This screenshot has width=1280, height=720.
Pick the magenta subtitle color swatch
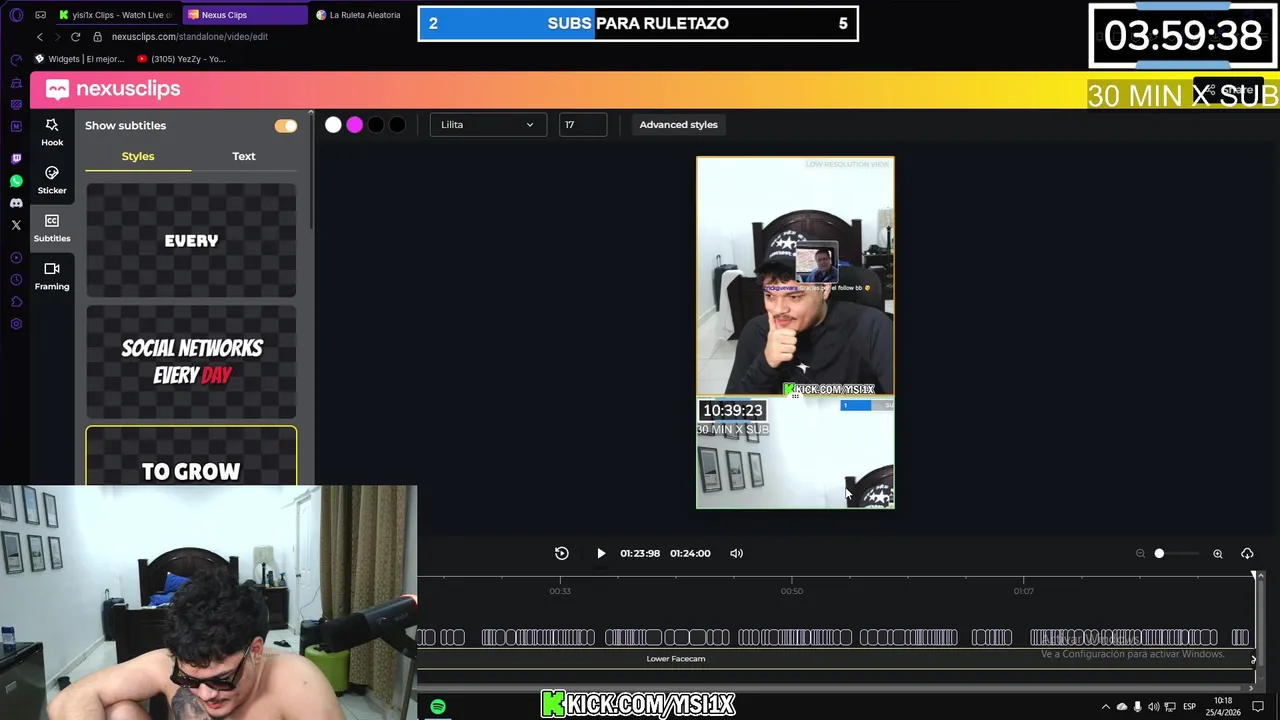coord(355,125)
